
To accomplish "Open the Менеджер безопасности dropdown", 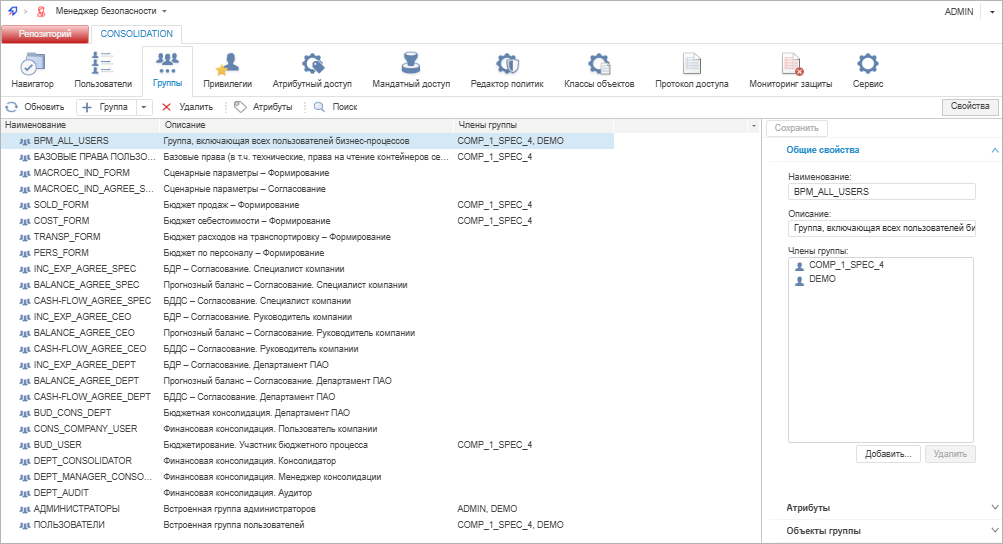I will pyautogui.click(x=164, y=12).
